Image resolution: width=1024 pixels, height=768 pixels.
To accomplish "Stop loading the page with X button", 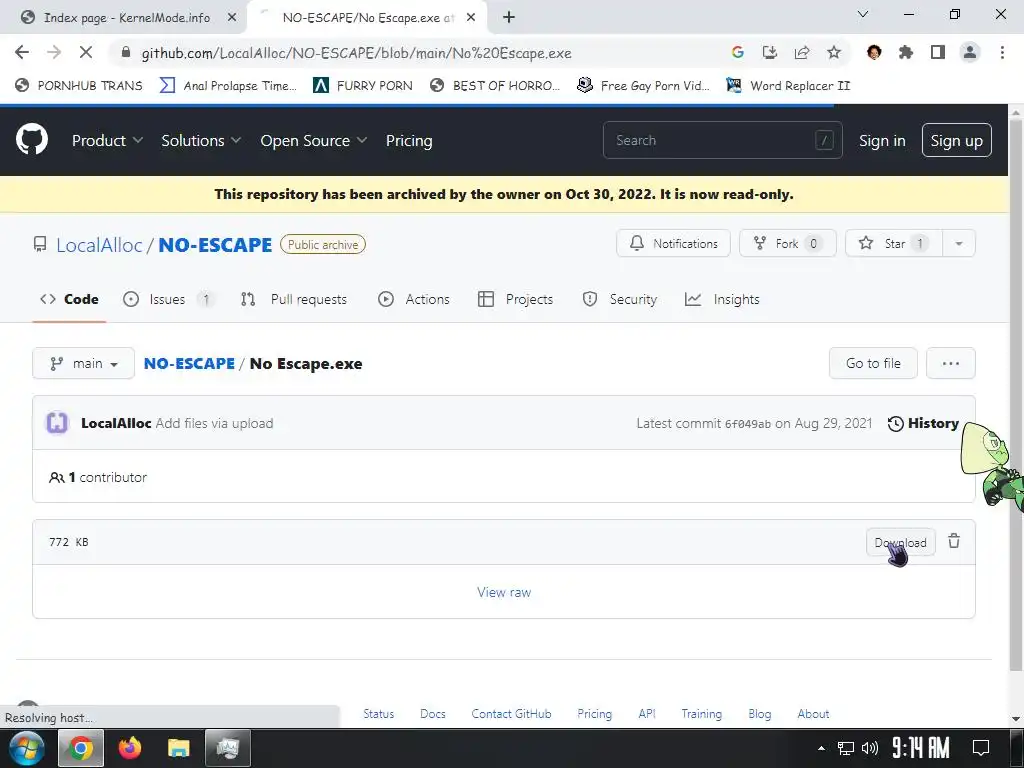I will pyautogui.click(x=86, y=52).
